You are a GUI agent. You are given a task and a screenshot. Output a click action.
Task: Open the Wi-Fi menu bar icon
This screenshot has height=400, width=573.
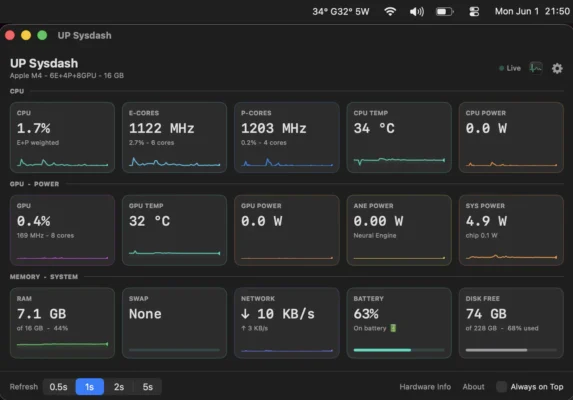tap(390, 12)
